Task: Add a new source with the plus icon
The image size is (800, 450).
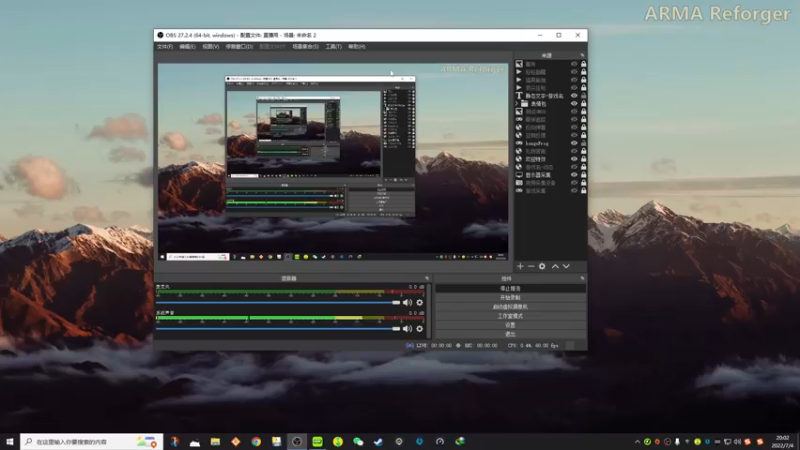Action: (520, 266)
